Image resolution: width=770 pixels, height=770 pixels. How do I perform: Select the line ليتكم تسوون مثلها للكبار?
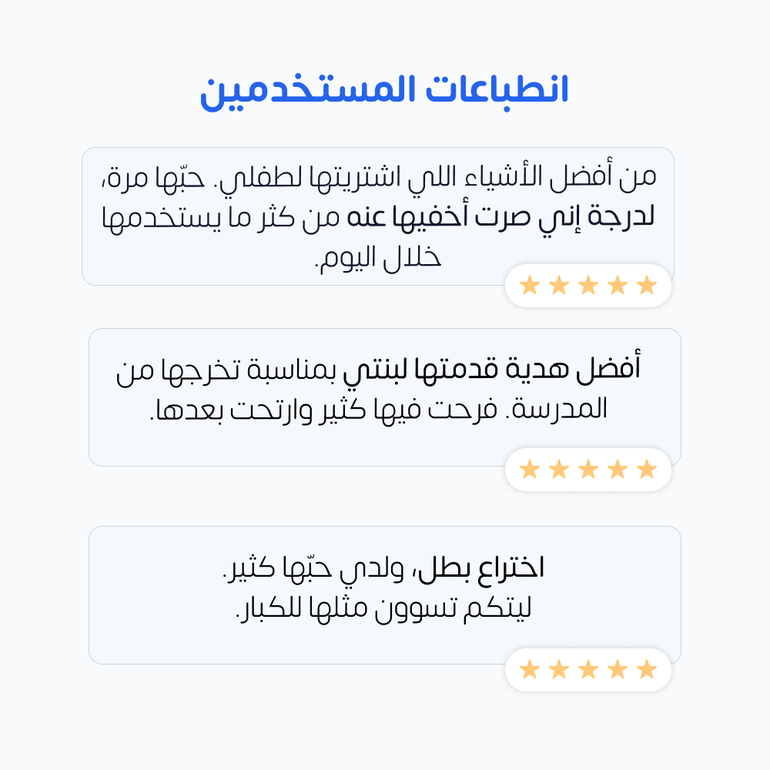[384, 609]
